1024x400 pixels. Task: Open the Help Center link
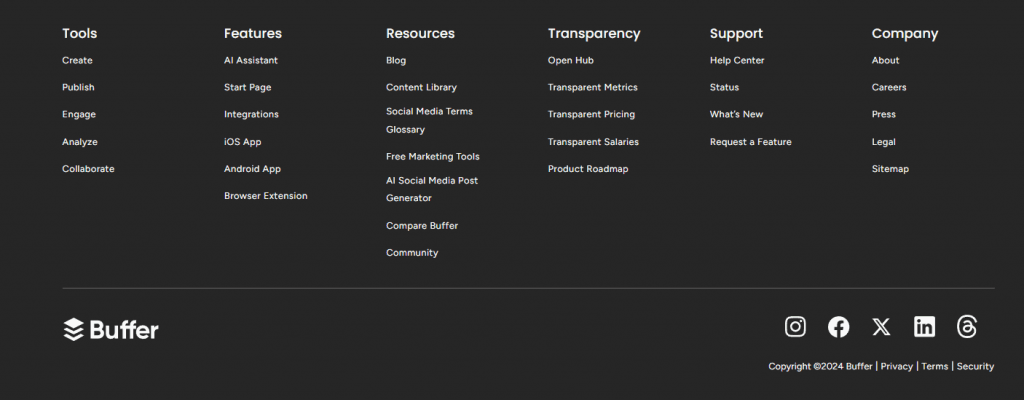737,60
